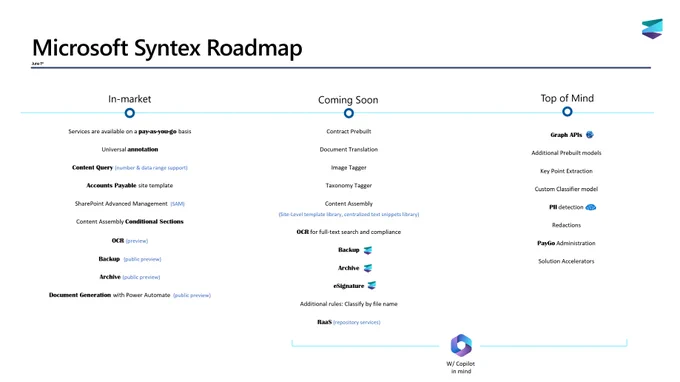The width and height of the screenshot is (680, 382).
Task: Click the 'Microsoft Syntex Roadmap' title
Action: click(167, 48)
